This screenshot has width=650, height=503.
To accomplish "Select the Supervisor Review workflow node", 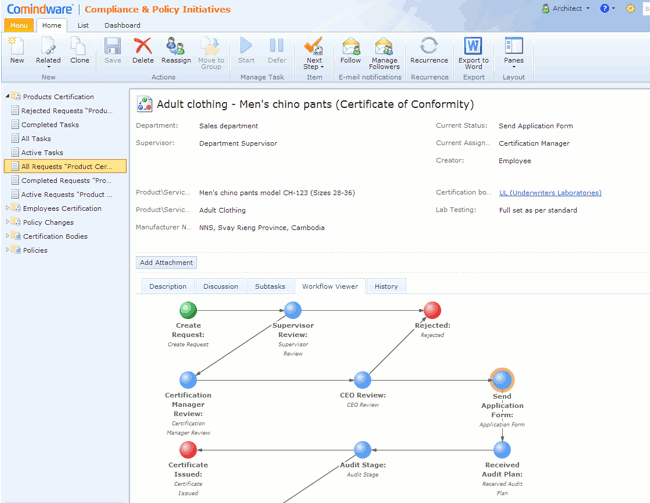I will coord(293,310).
